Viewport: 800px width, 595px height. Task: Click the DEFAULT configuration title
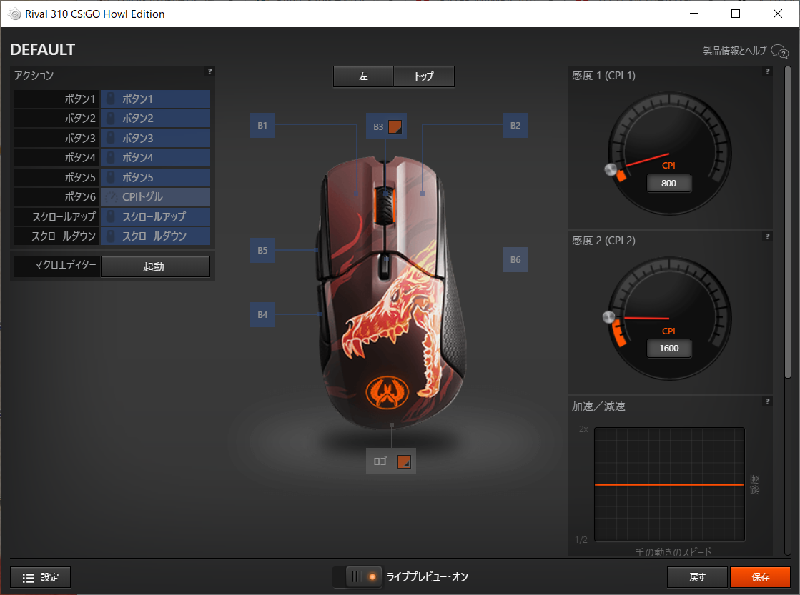tap(42, 50)
